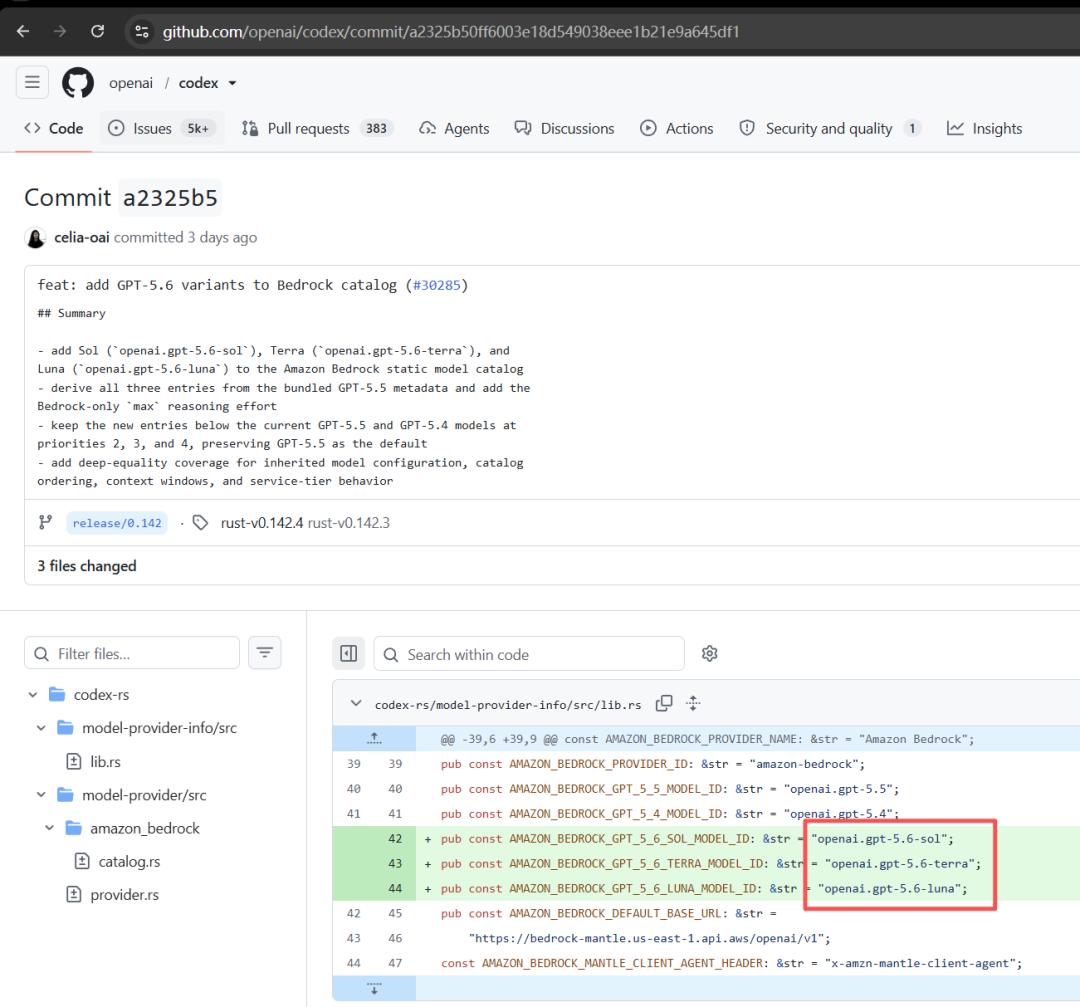1080x1007 pixels.
Task: Open the Pull requests tab
Action: (x=317, y=128)
